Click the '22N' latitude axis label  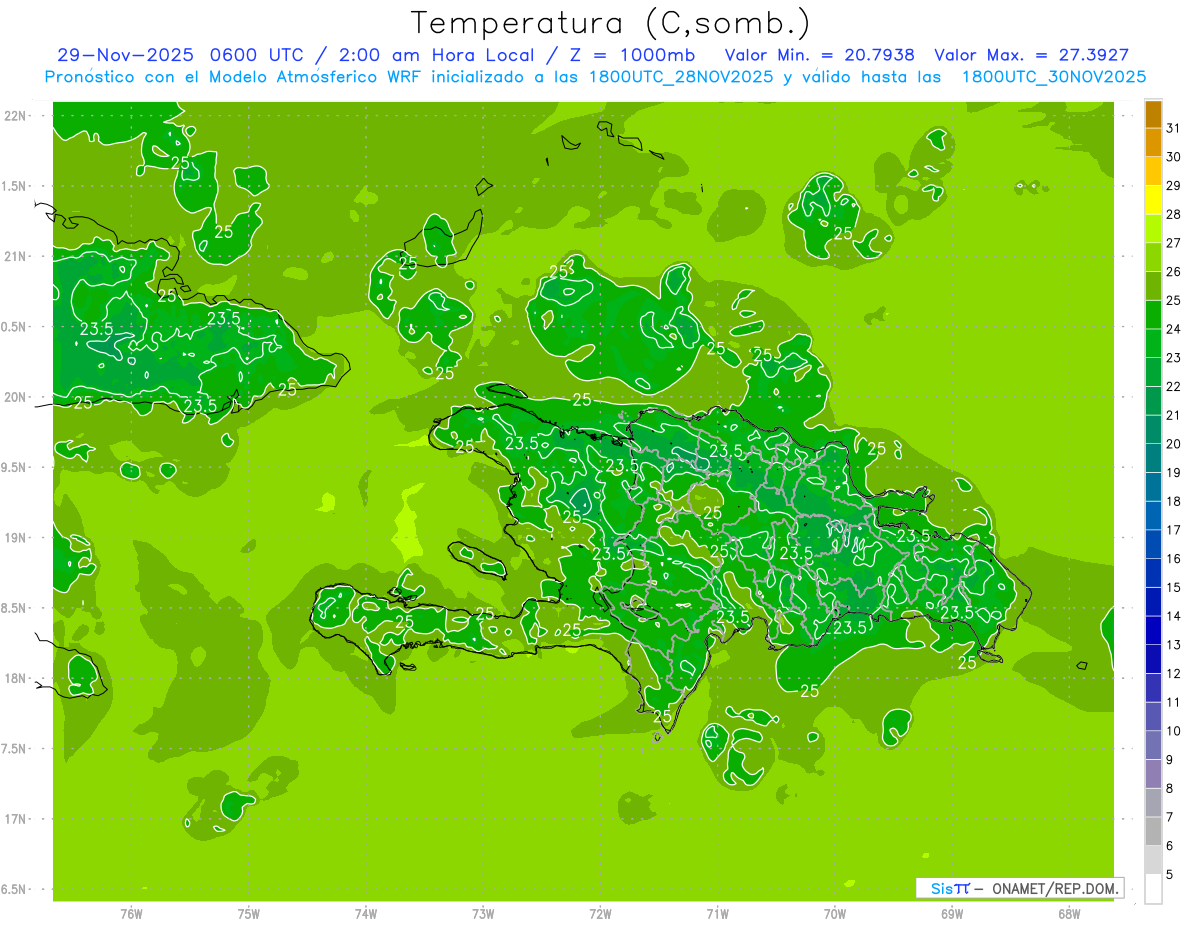[x=14, y=116]
